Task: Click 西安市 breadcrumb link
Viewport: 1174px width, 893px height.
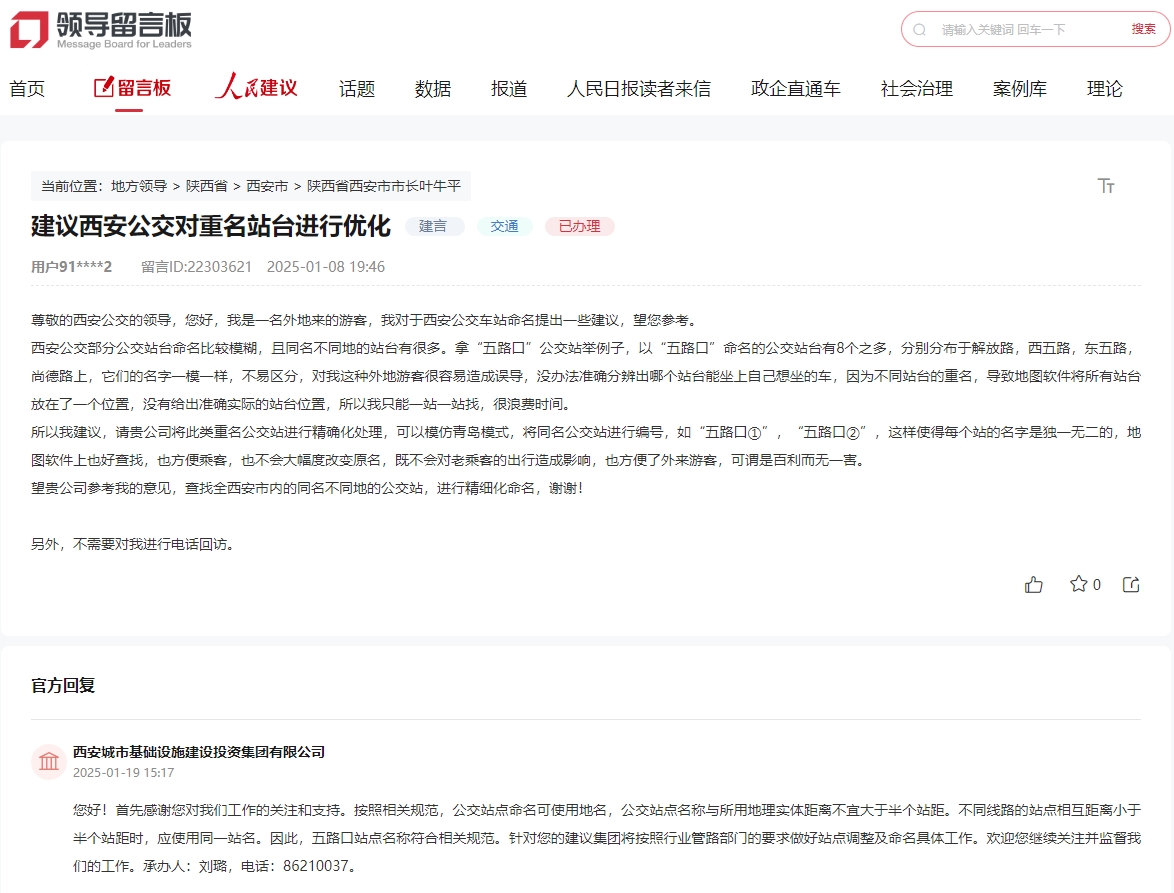Action: coord(267,186)
